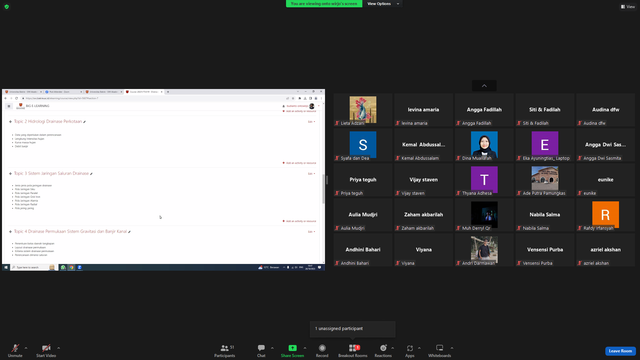Click the move handle beside Topic 2

10,122
